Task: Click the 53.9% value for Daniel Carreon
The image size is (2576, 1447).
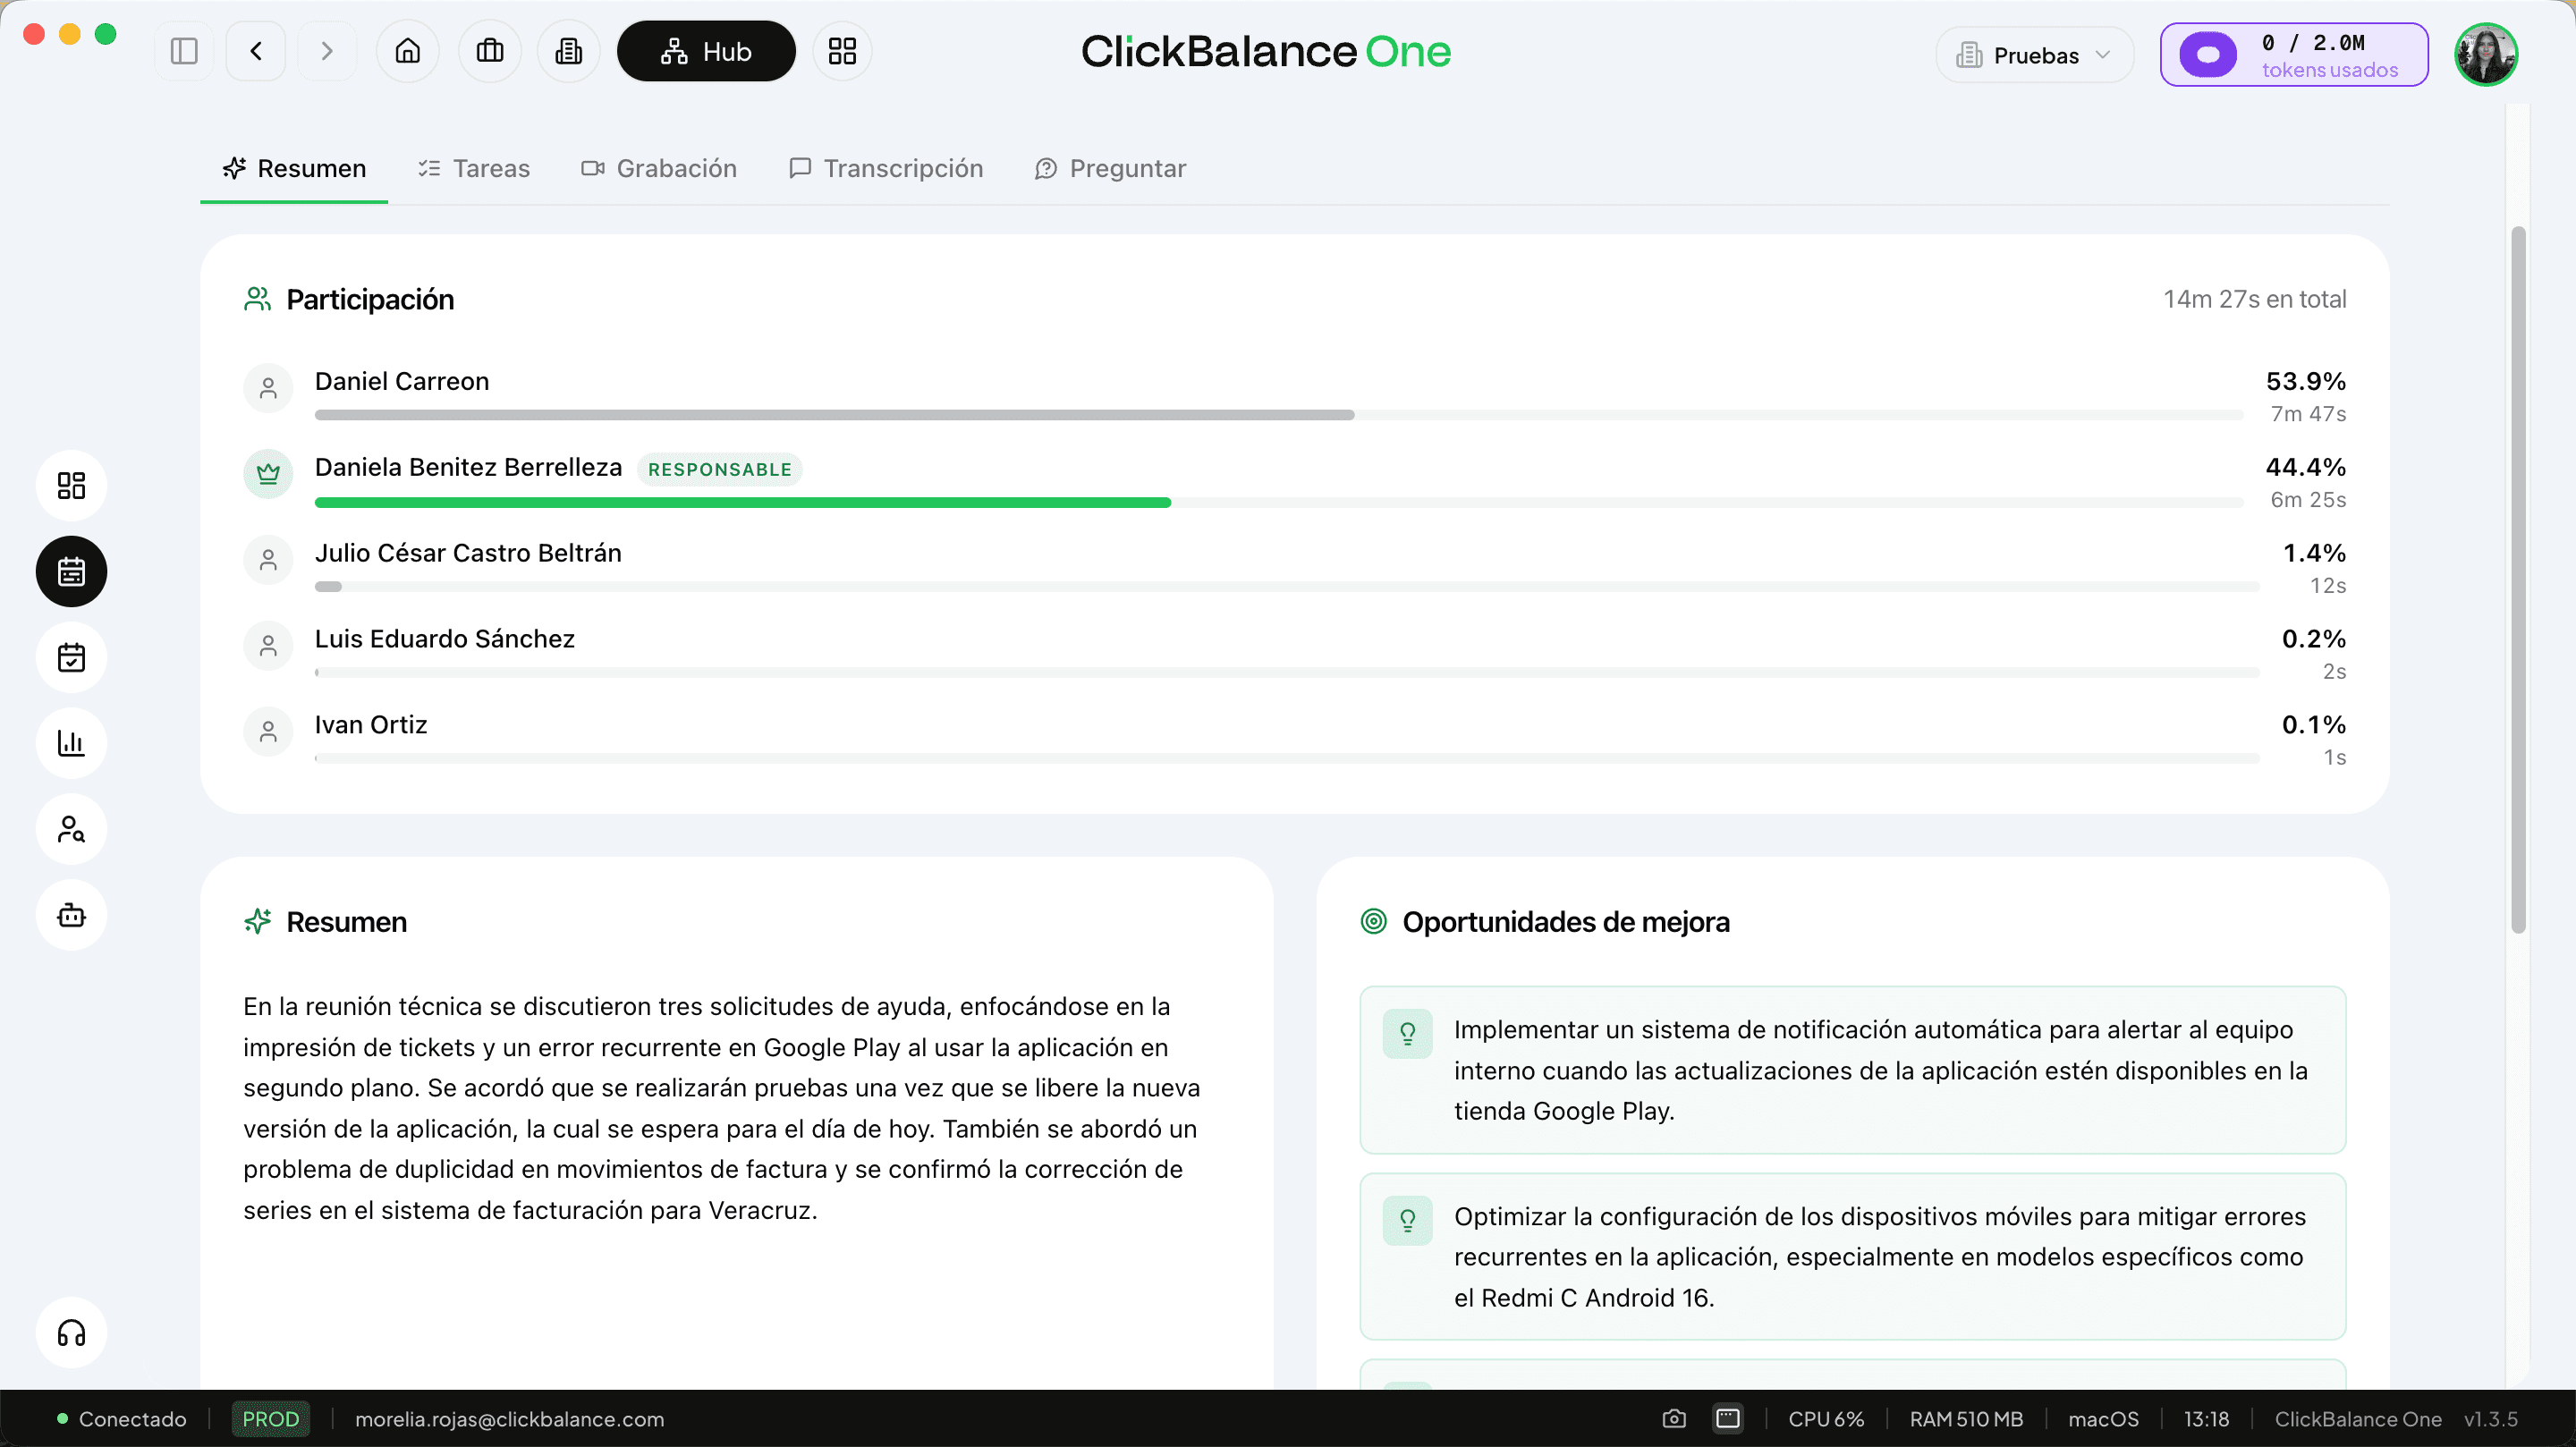Action: pos(2305,381)
